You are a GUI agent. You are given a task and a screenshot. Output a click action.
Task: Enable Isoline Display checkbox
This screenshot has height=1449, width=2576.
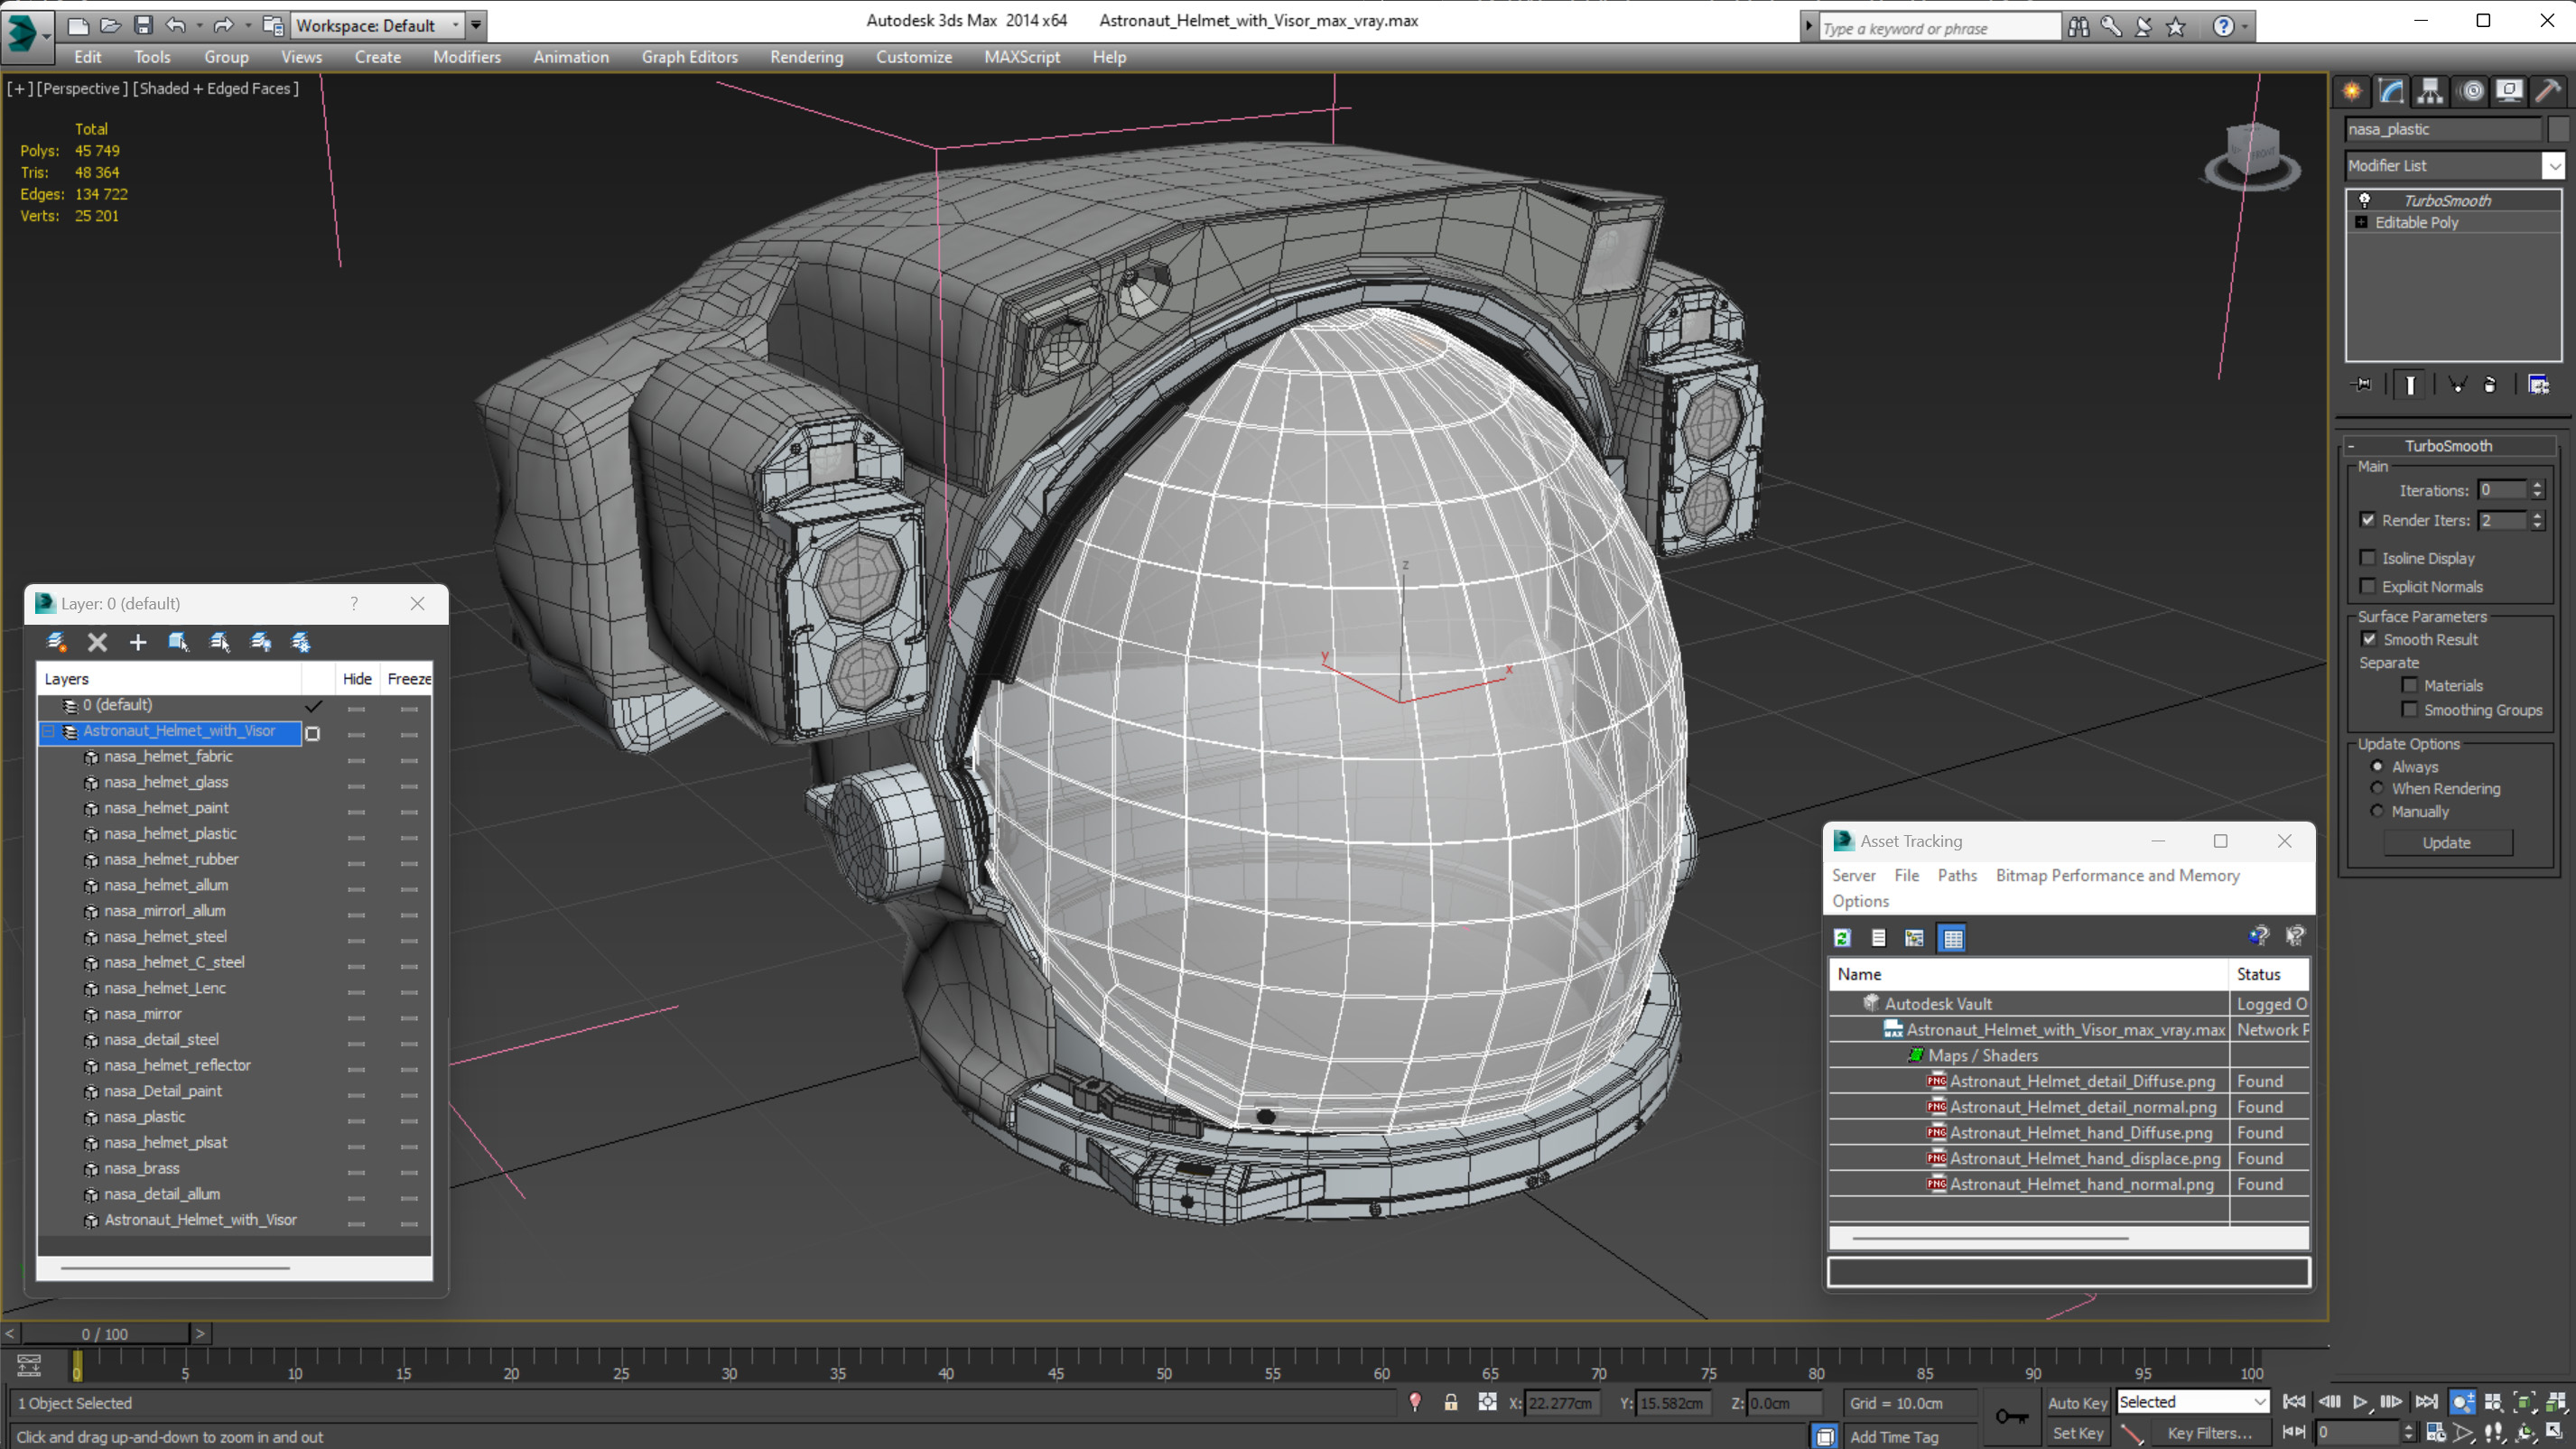2367,558
